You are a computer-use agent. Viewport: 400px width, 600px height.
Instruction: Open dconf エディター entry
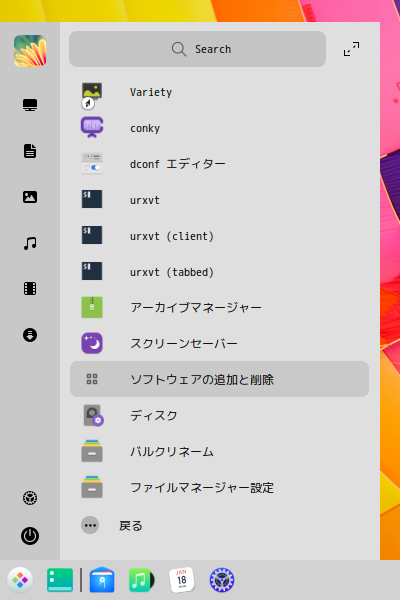219,164
